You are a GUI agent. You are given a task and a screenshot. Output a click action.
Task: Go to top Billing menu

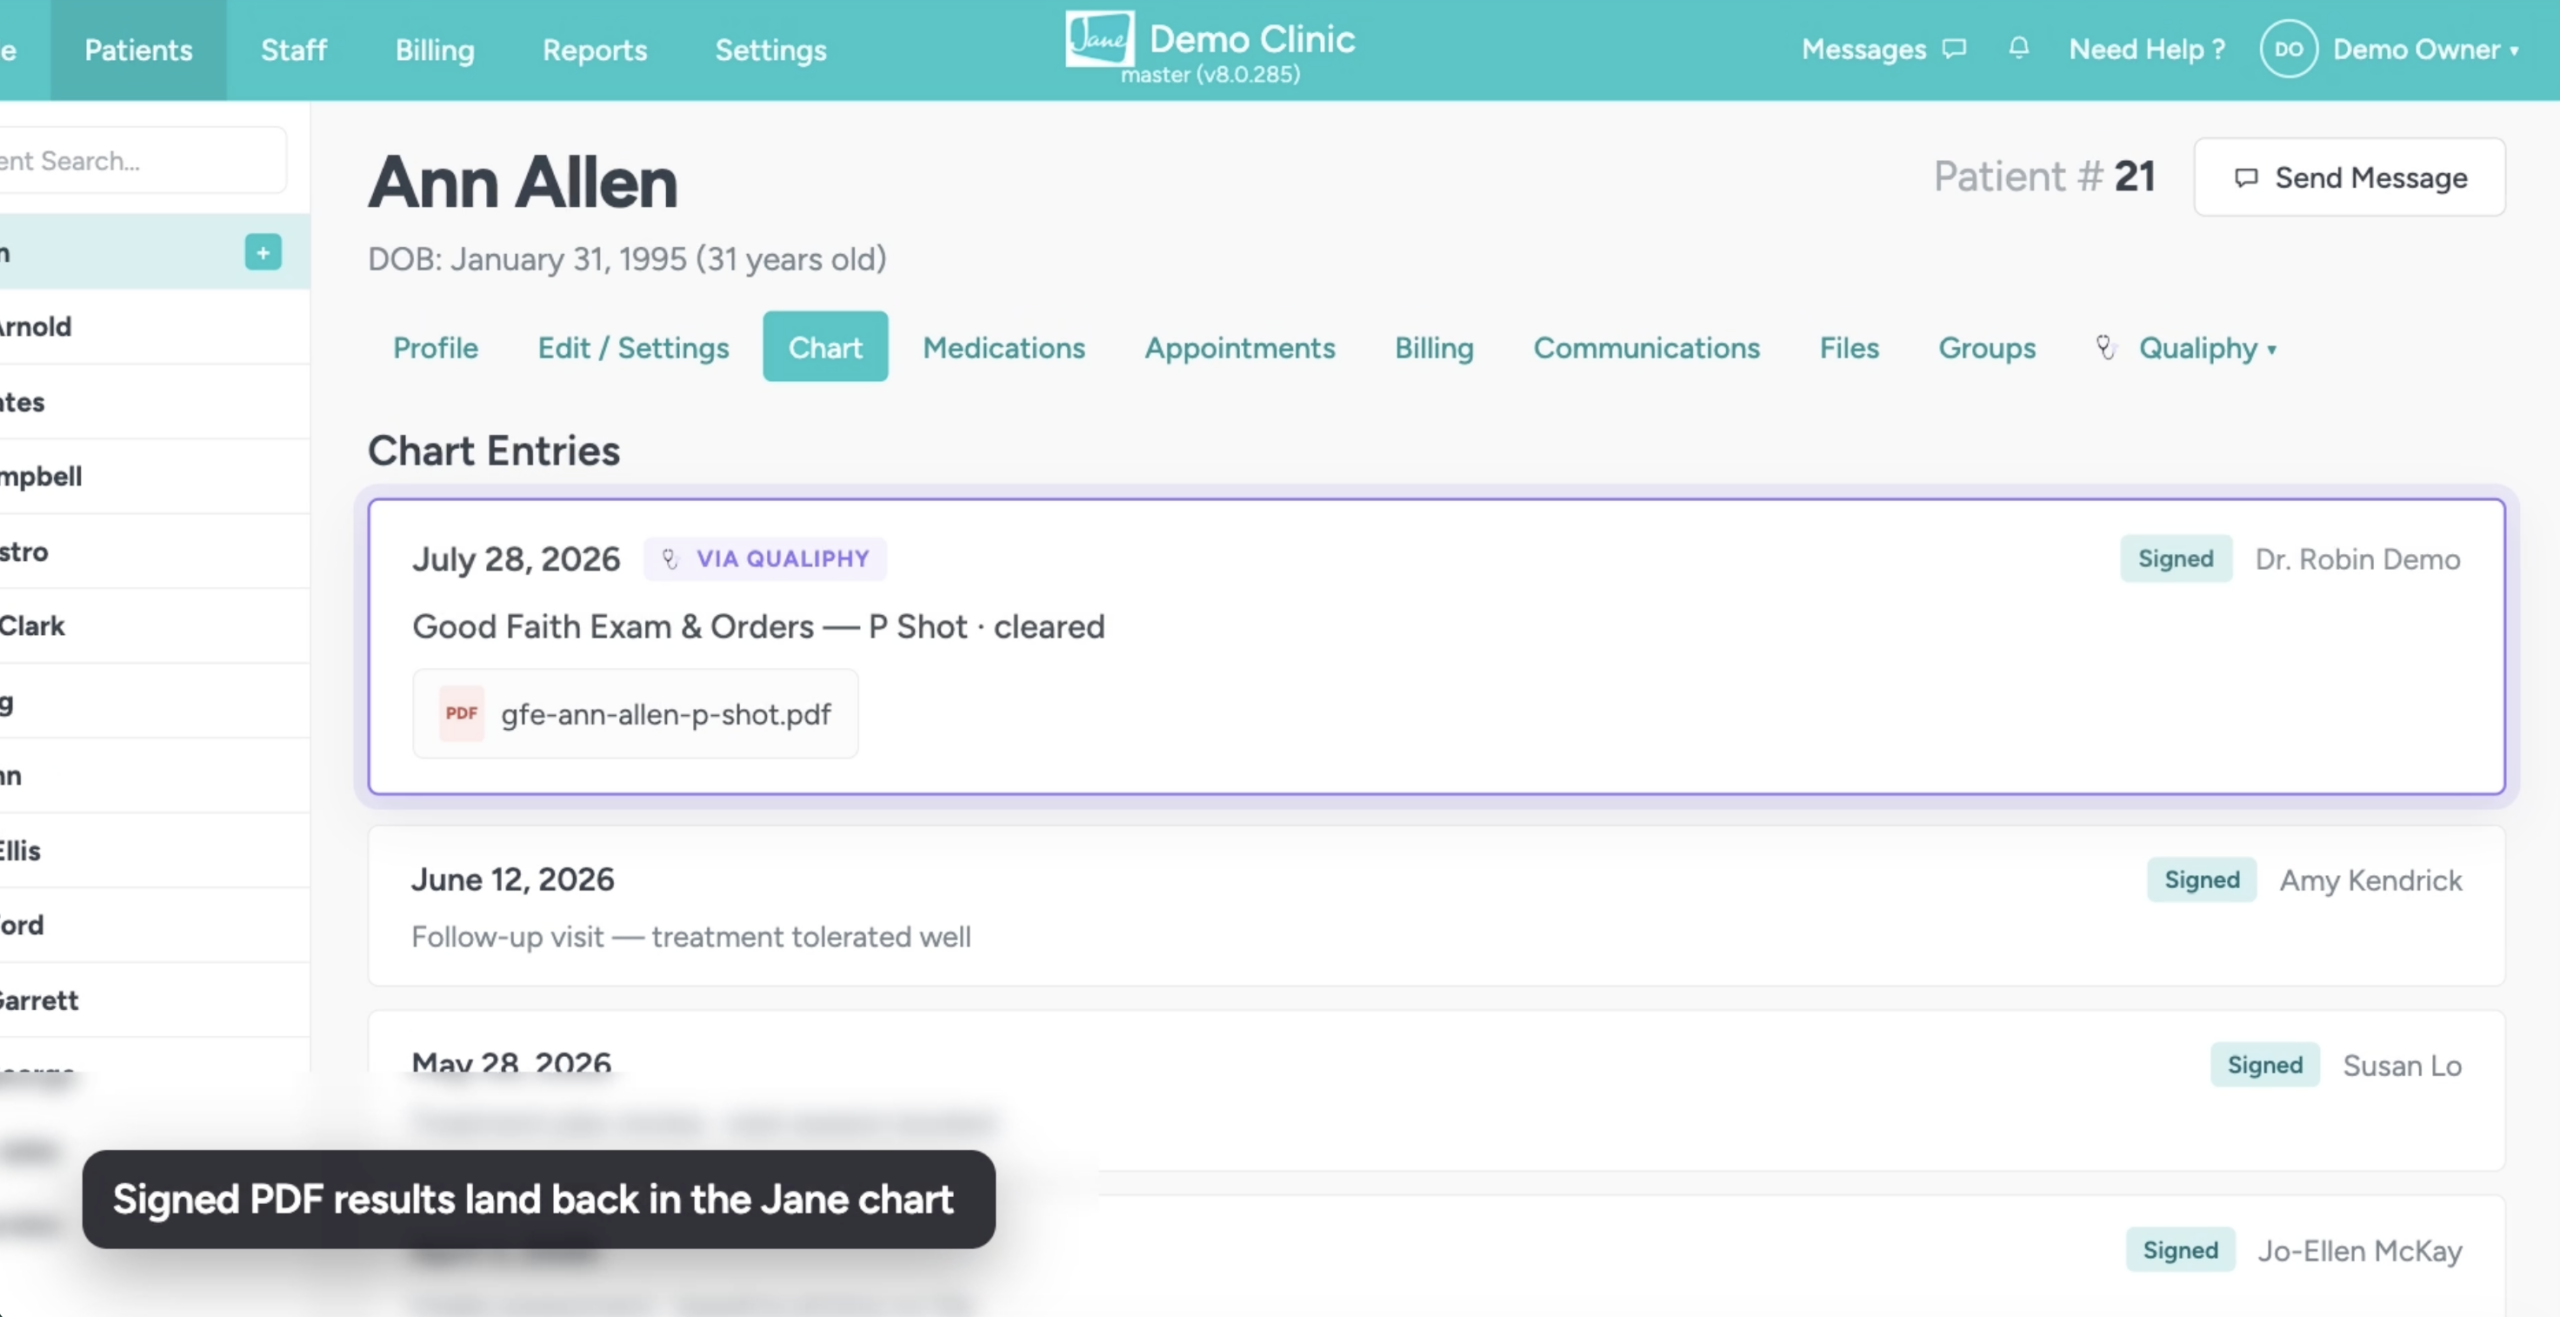pyautogui.click(x=434, y=50)
